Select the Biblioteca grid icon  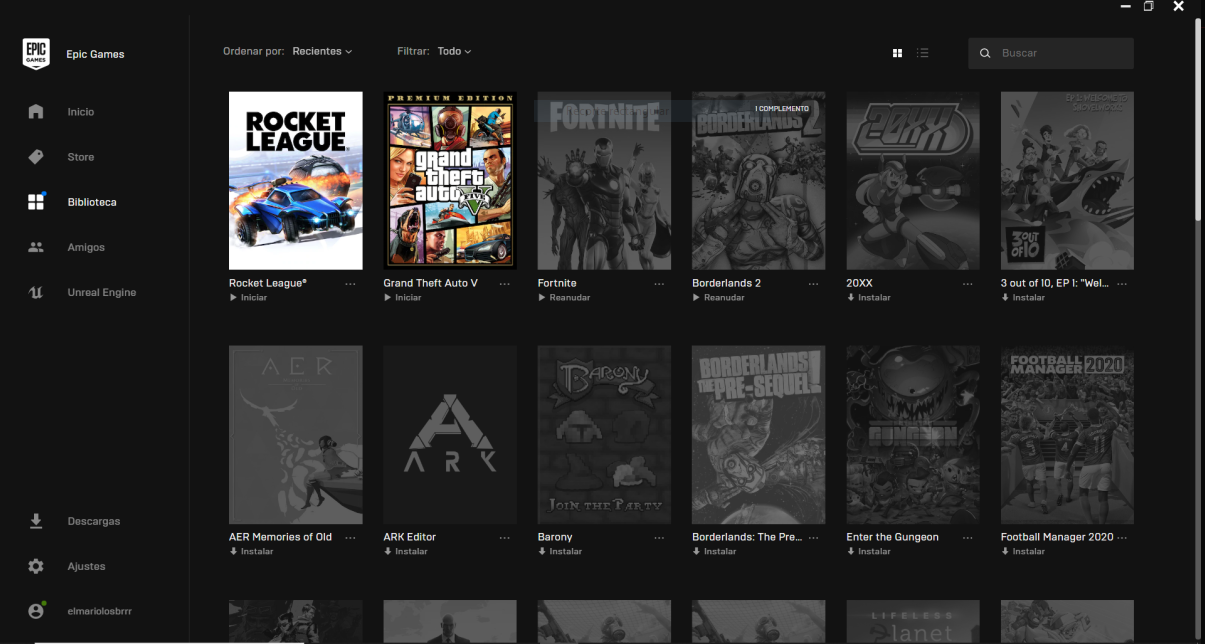36,202
